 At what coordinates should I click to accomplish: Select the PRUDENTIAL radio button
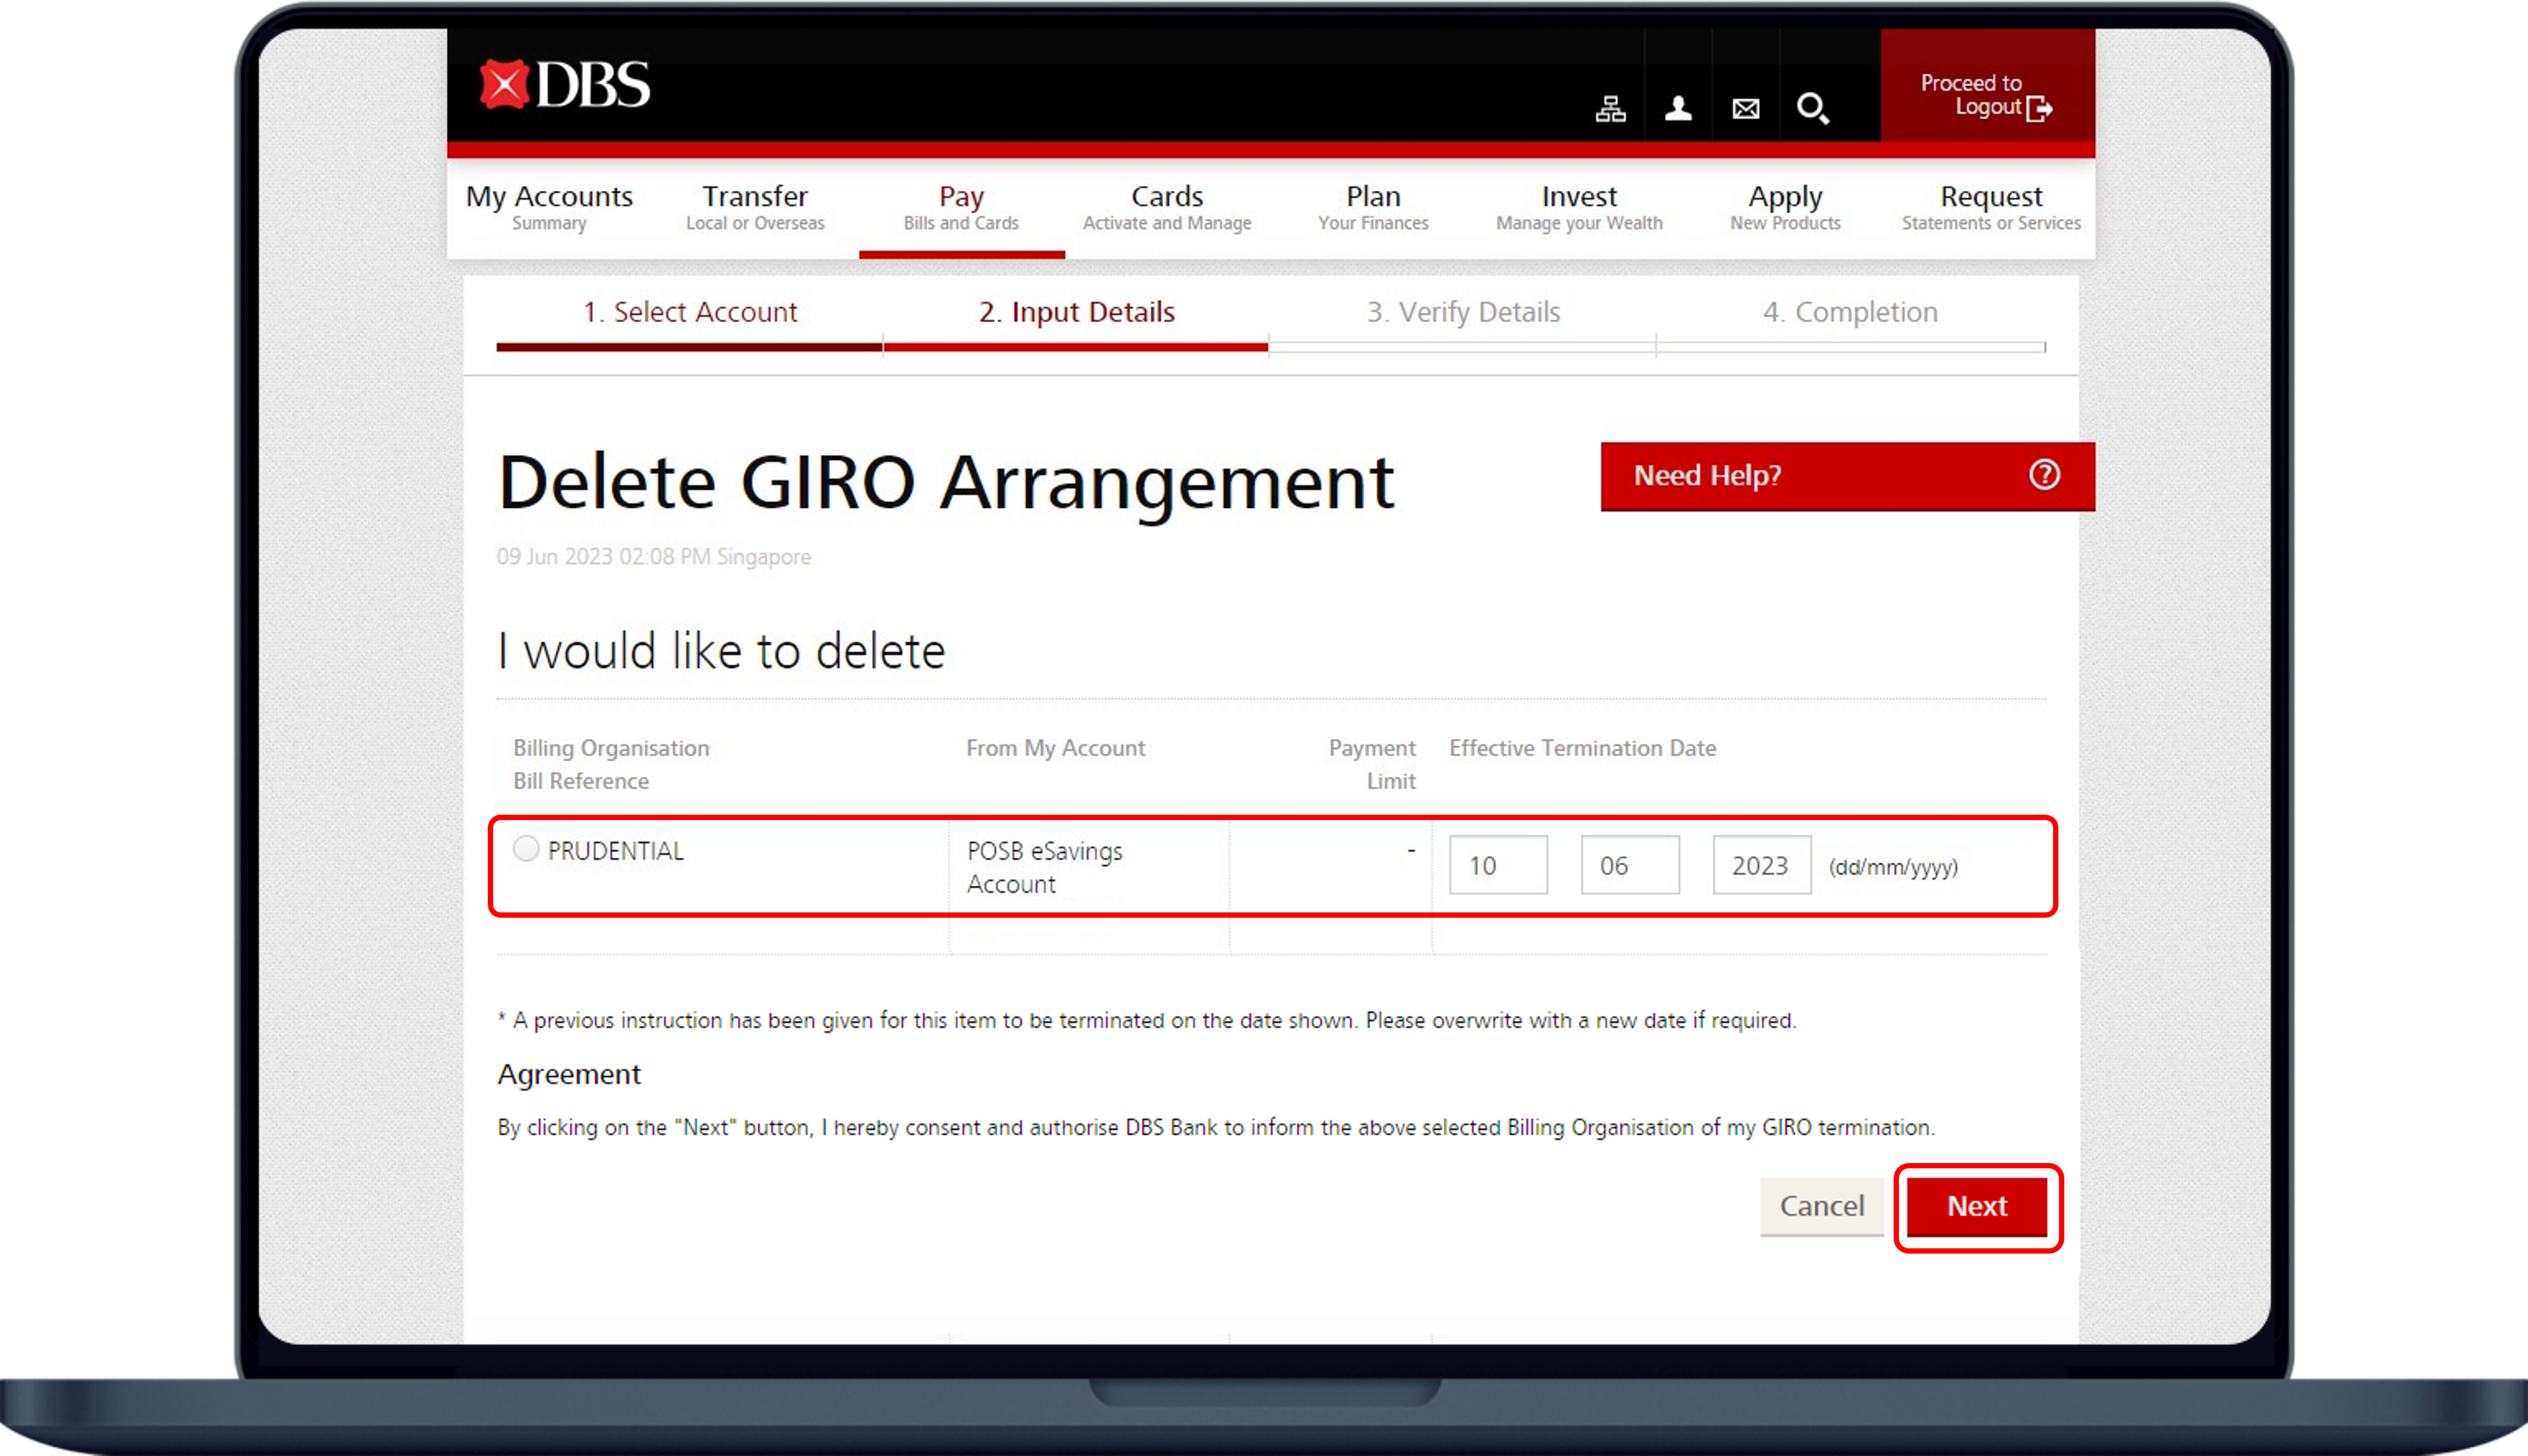coord(526,849)
